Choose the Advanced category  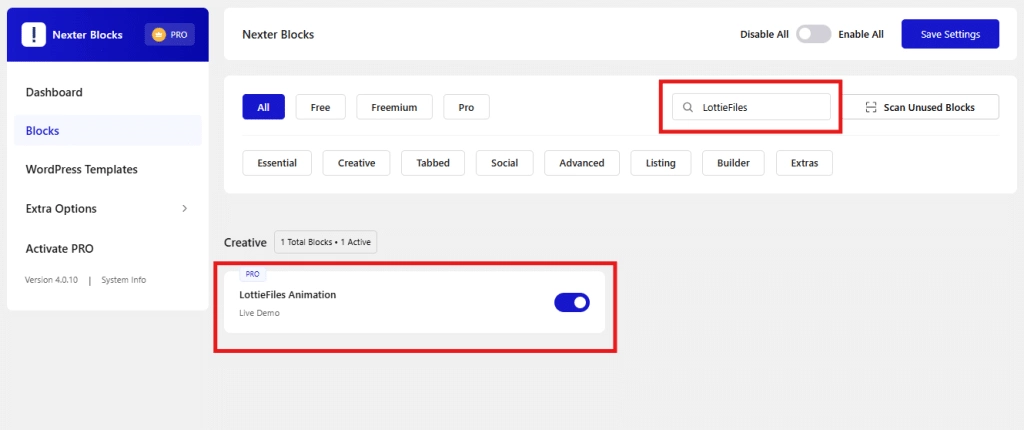[x=582, y=163]
